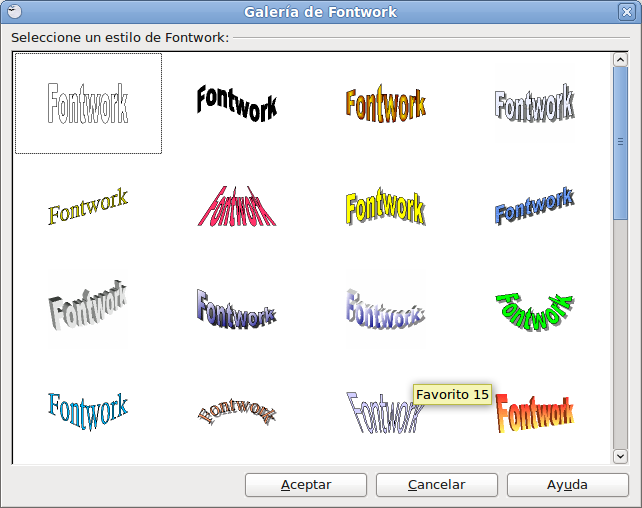Image resolution: width=642 pixels, height=508 pixels.
Task: Pick the dark blue curved 3D Fontwork
Action: click(237, 309)
